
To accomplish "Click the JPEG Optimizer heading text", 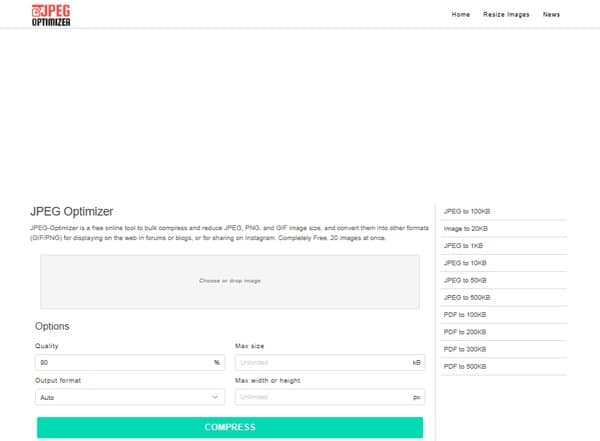I will [x=72, y=211].
